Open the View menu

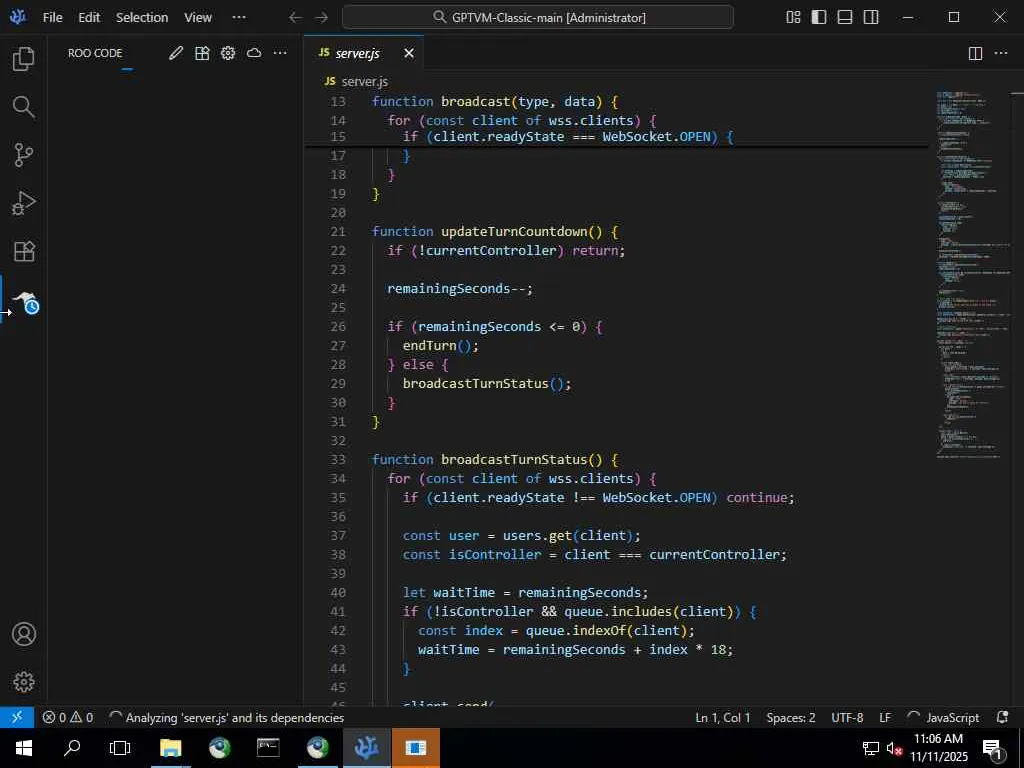(198, 18)
